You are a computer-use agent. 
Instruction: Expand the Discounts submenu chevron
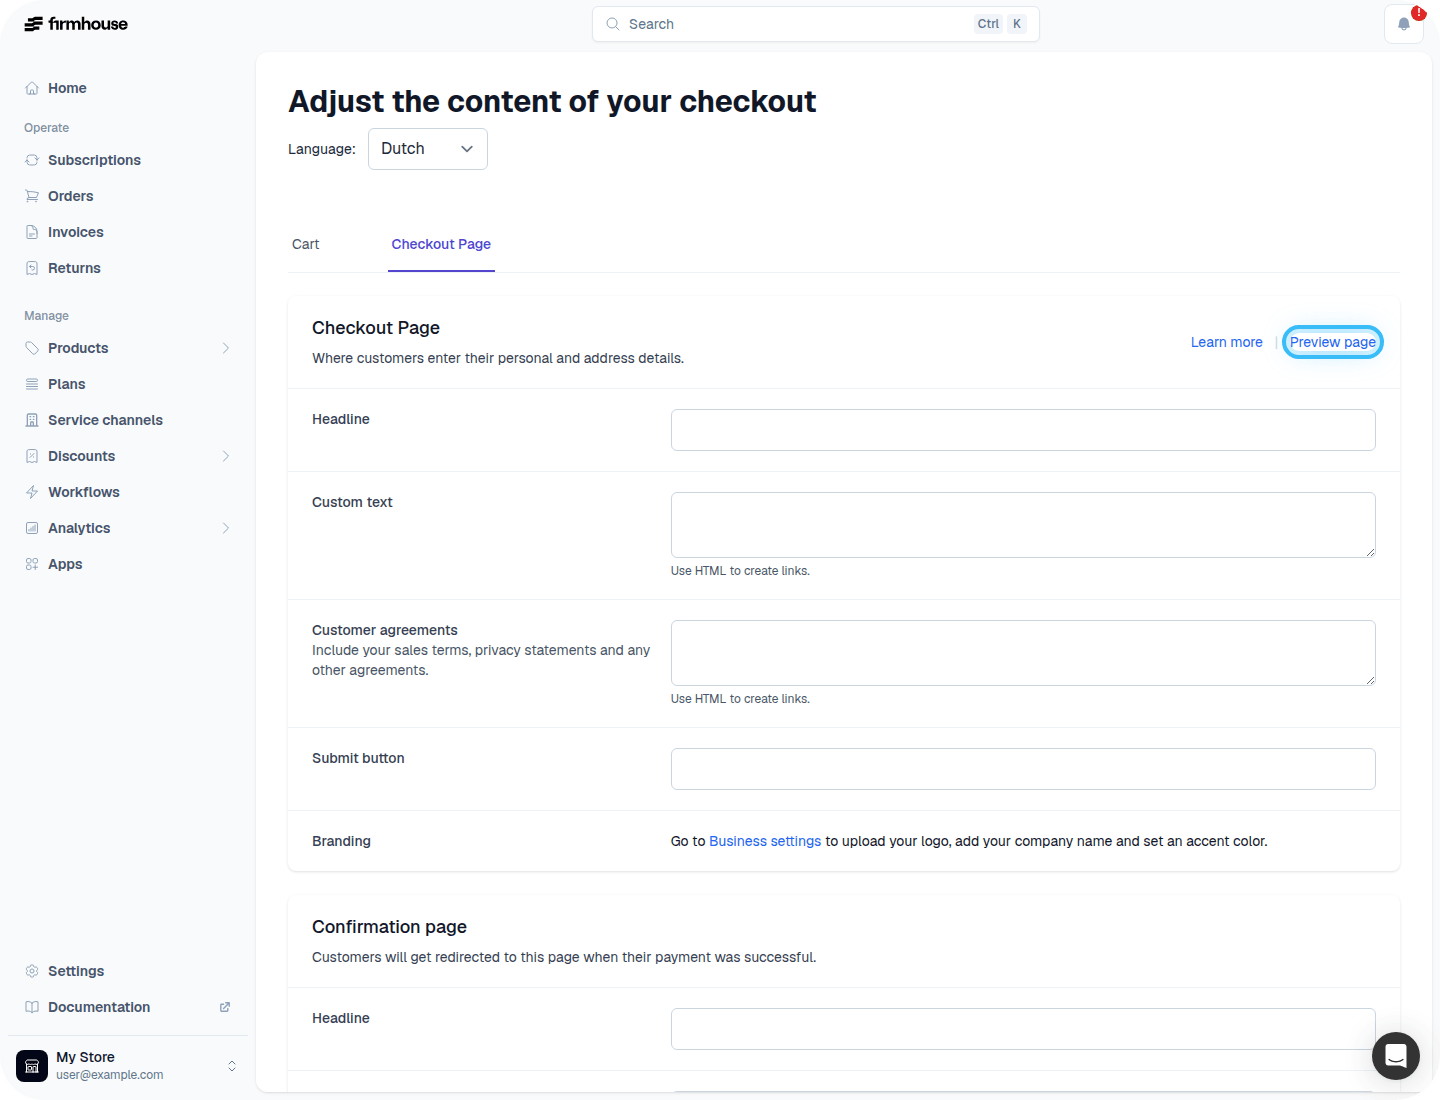[226, 456]
